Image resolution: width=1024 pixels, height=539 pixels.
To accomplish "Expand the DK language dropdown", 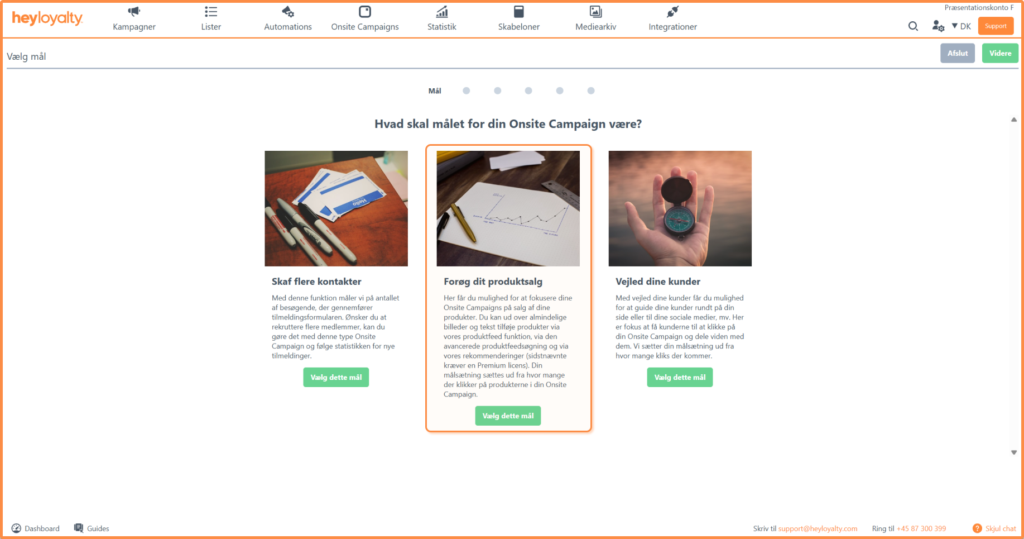I will 961,26.
